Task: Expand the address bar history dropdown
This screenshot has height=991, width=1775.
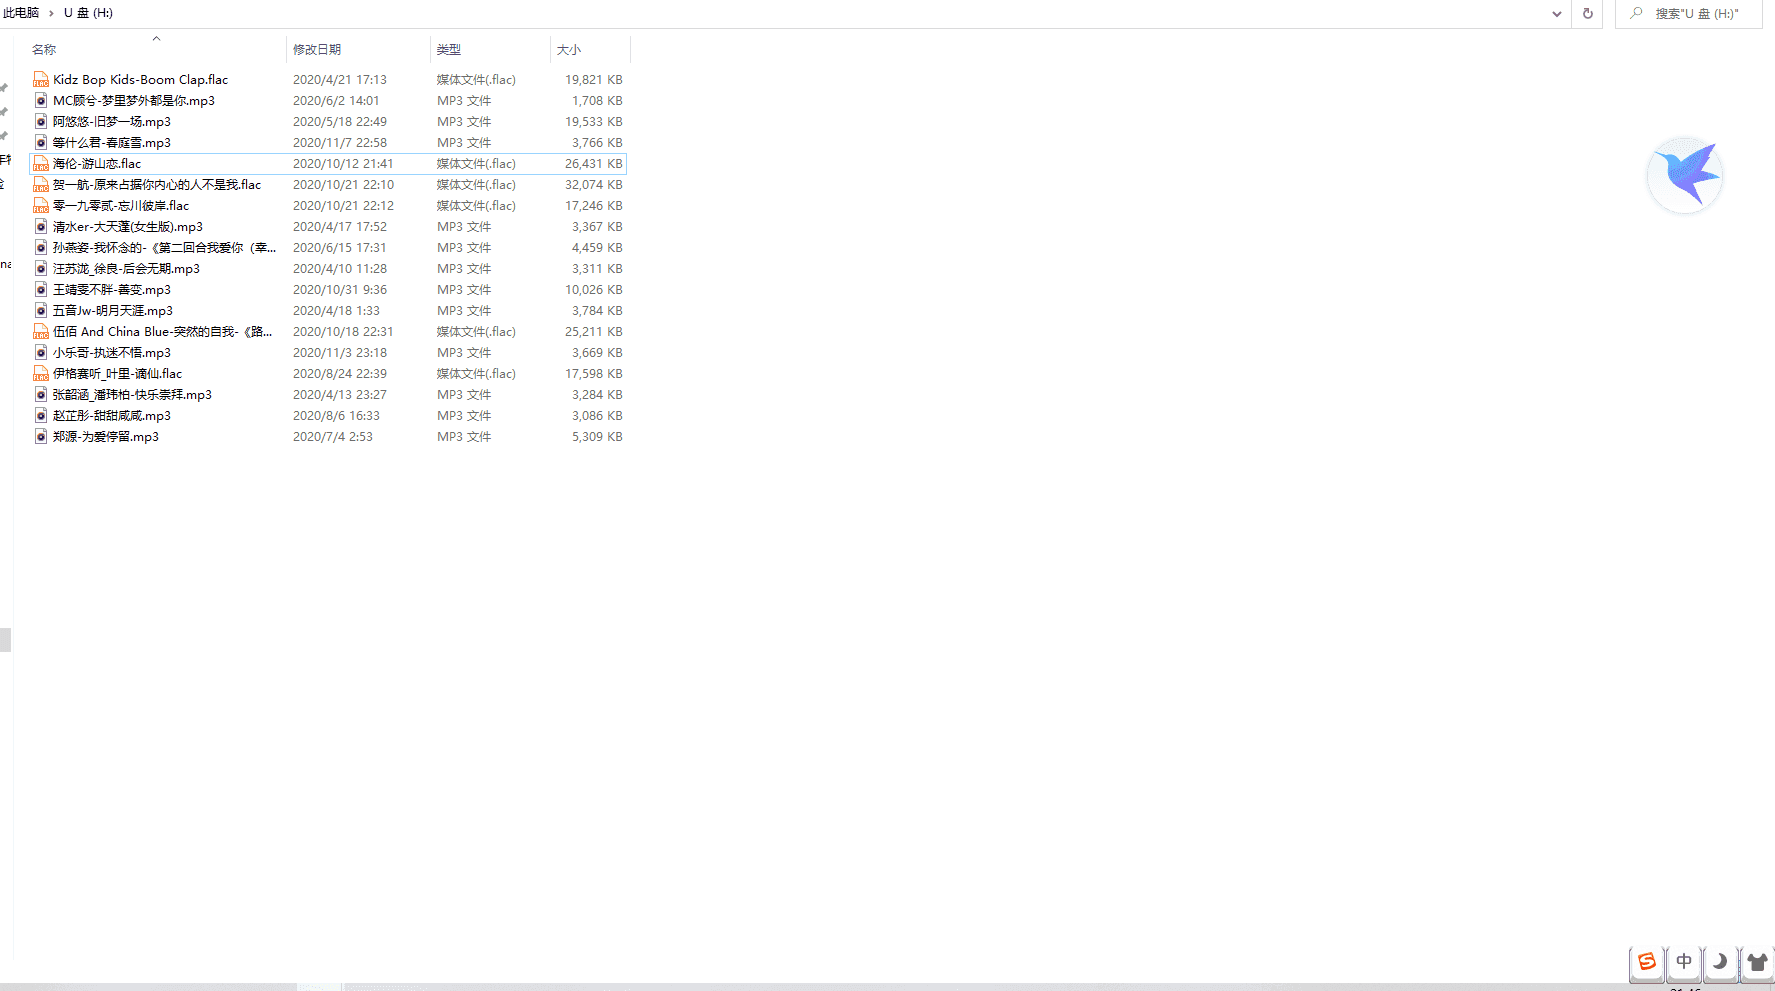Action: [1556, 14]
